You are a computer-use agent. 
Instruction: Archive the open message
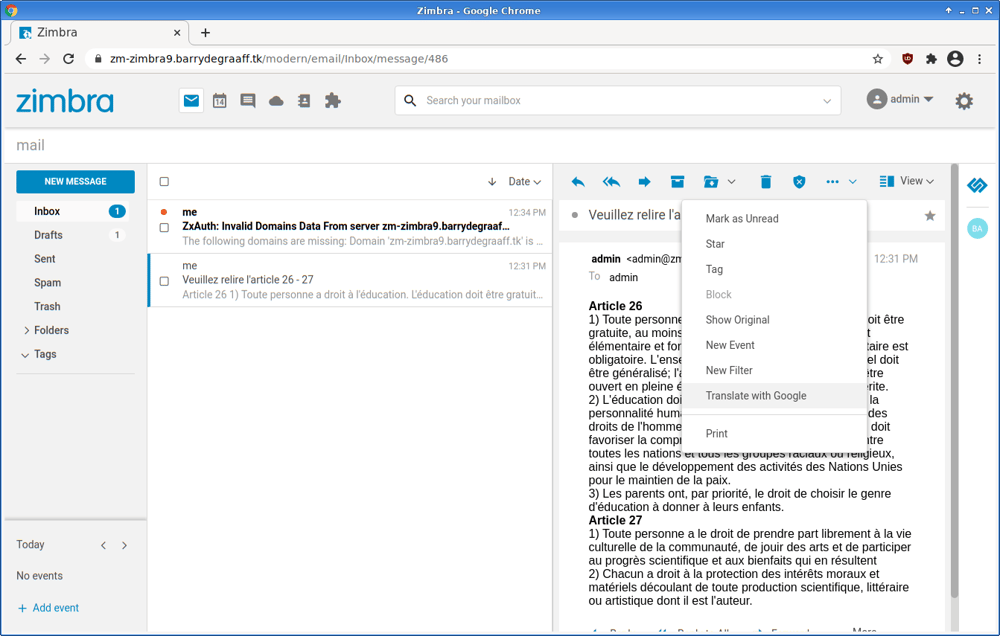[x=677, y=181]
